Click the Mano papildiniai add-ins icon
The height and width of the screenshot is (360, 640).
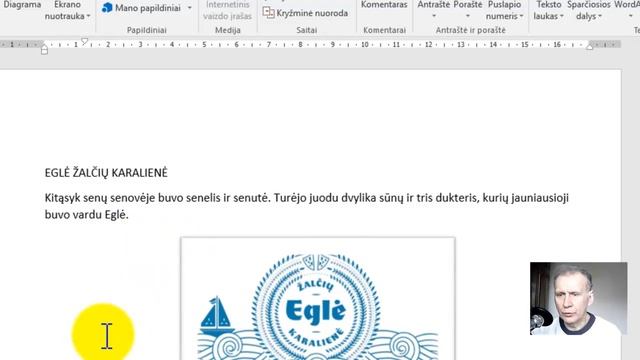click(107, 8)
